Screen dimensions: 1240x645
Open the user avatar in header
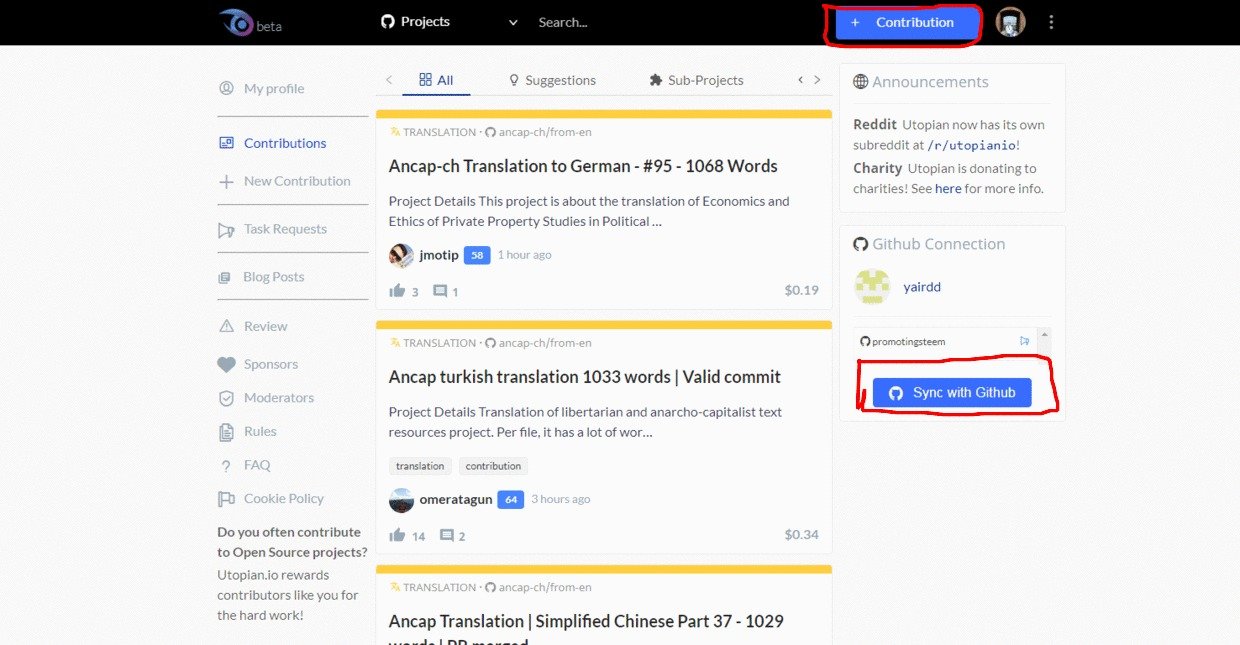pyautogui.click(x=1011, y=22)
